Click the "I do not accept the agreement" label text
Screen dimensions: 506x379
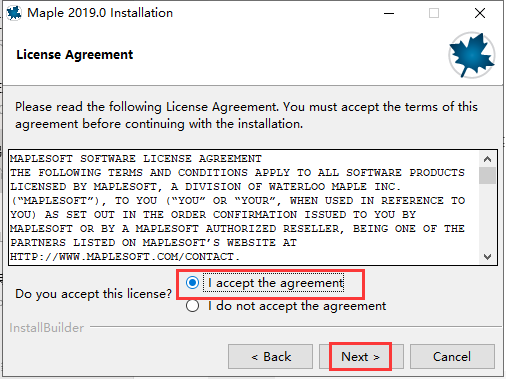pos(297,306)
